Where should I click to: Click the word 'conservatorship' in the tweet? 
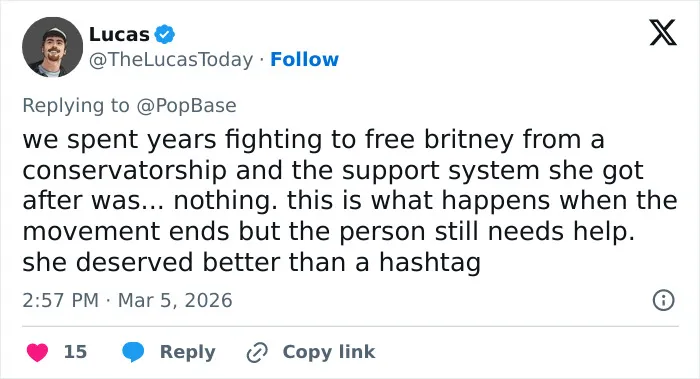click(x=125, y=171)
